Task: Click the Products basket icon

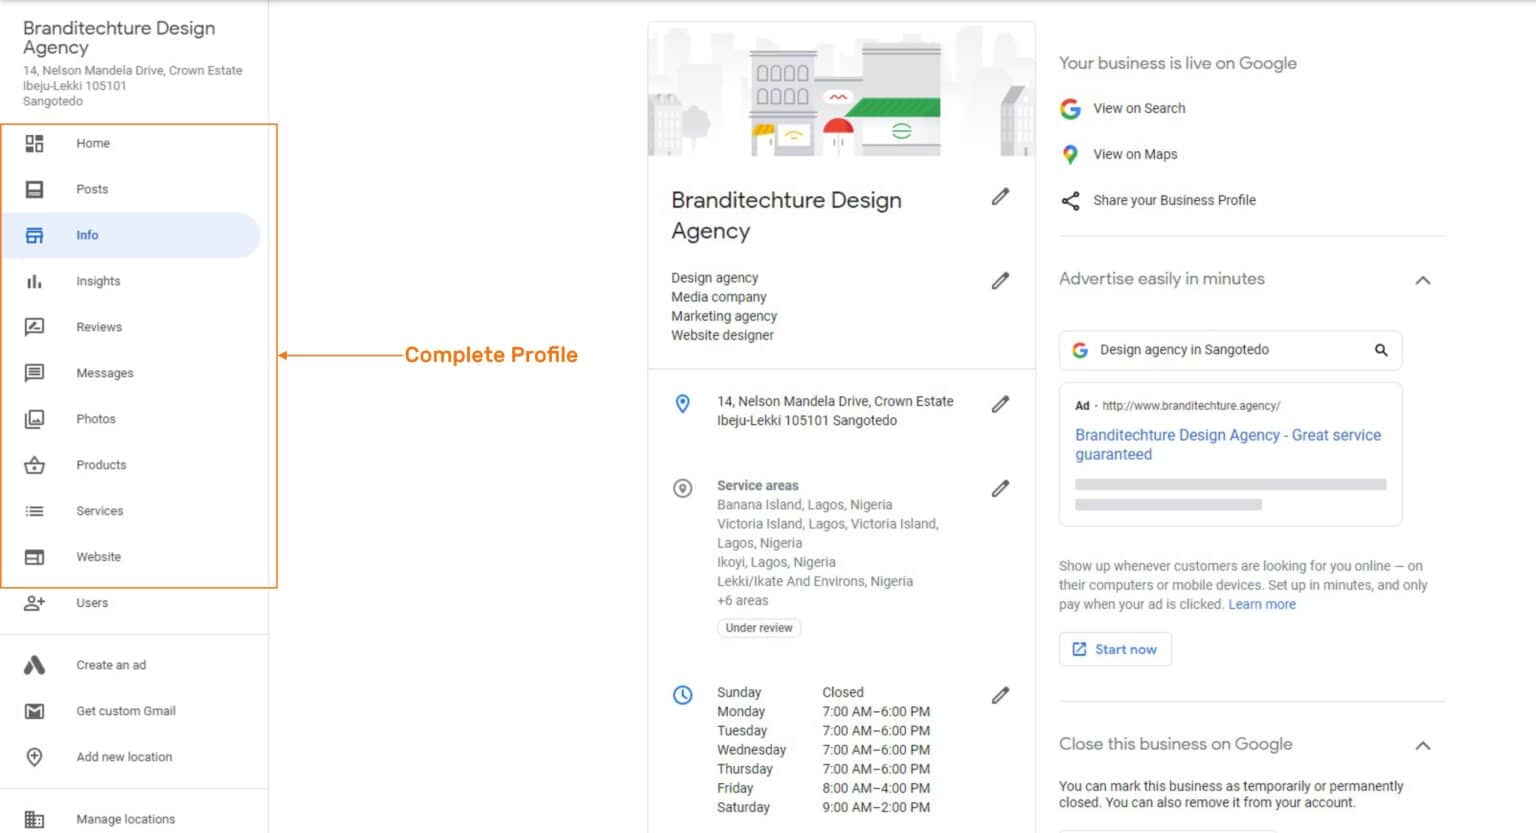Action: click(x=34, y=465)
